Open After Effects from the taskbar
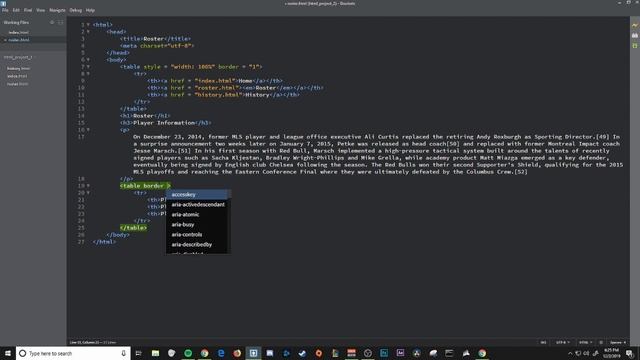Image resolution: width=640 pixels, height=360 pixels. click(400, 353)
